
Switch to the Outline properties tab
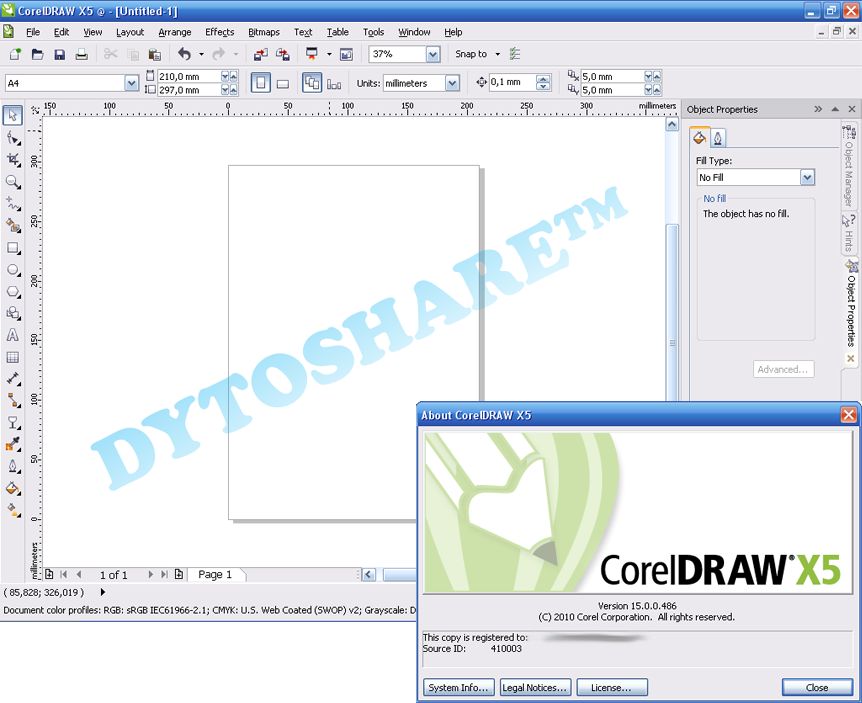coord(718,137)
